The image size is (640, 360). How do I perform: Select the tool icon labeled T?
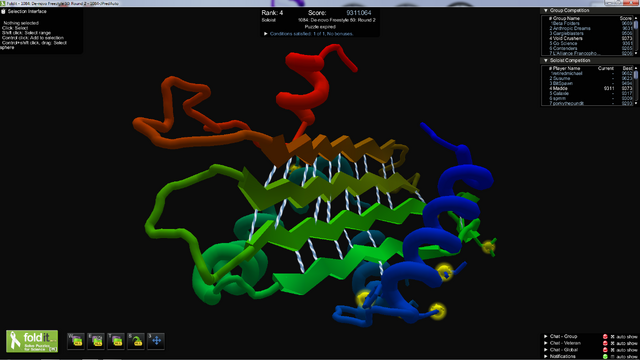coord(116,341)
